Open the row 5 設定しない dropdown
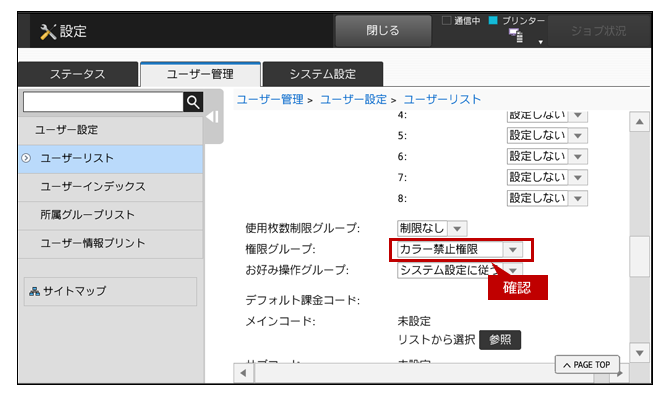Image resolution: width=670 pixels, height=396 pixels. (547, 135)
